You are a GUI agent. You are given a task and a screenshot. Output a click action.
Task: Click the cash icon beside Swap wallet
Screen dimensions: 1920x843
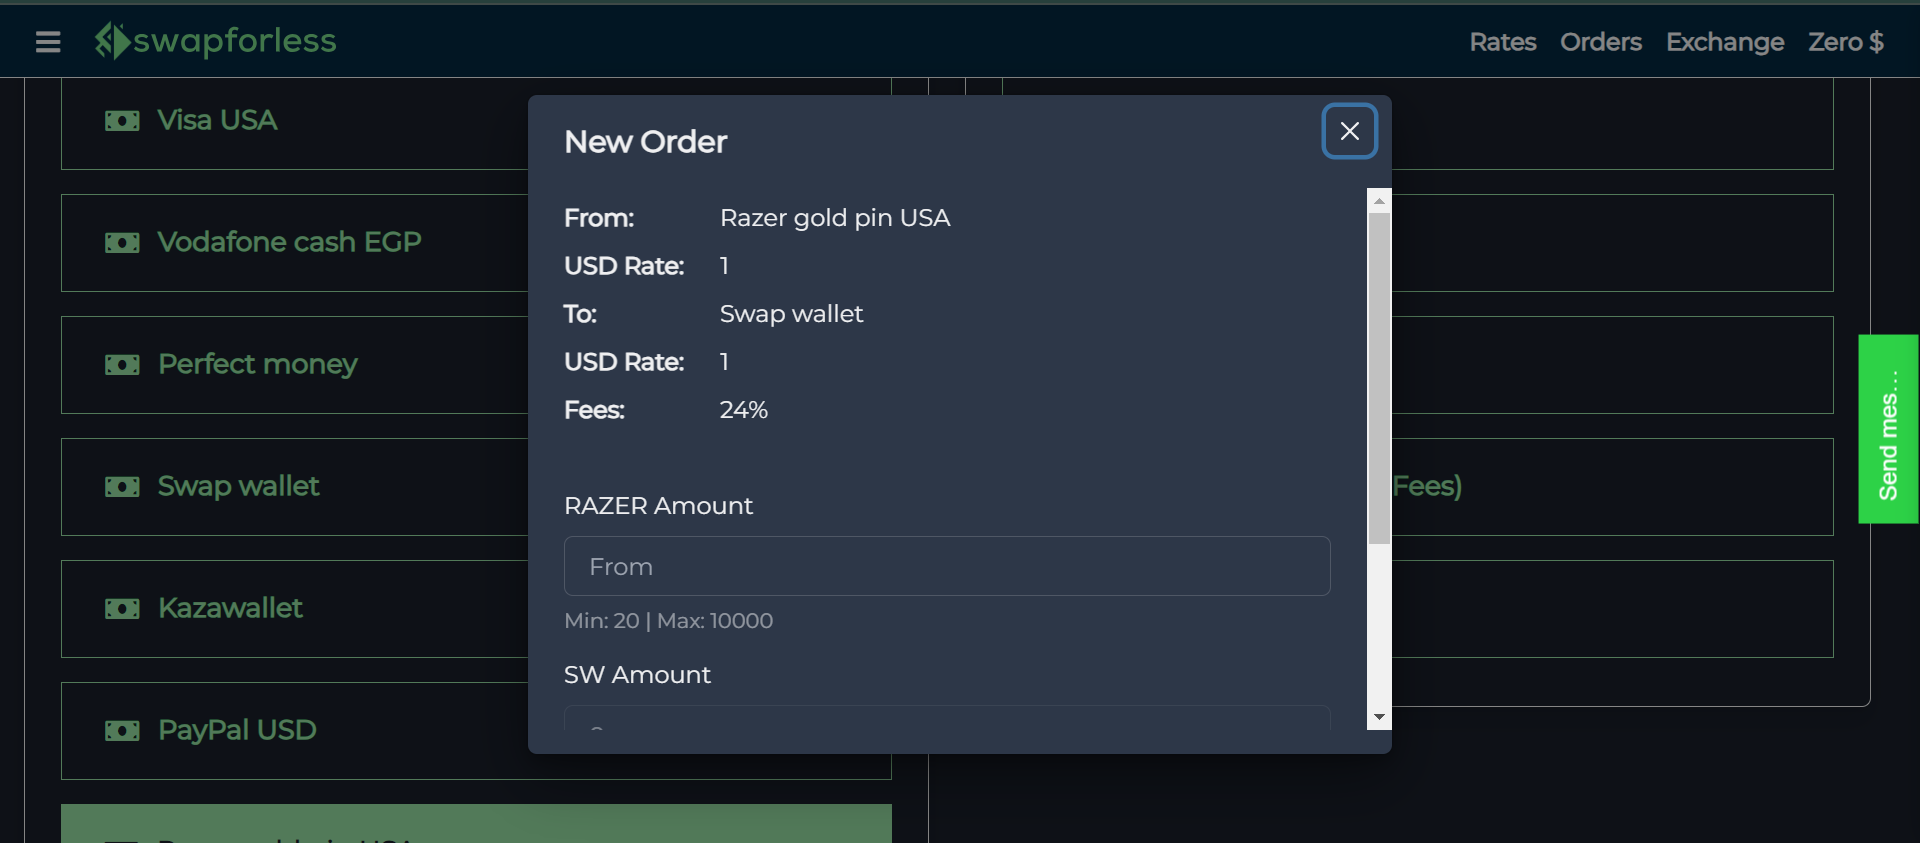pos(122,487)
